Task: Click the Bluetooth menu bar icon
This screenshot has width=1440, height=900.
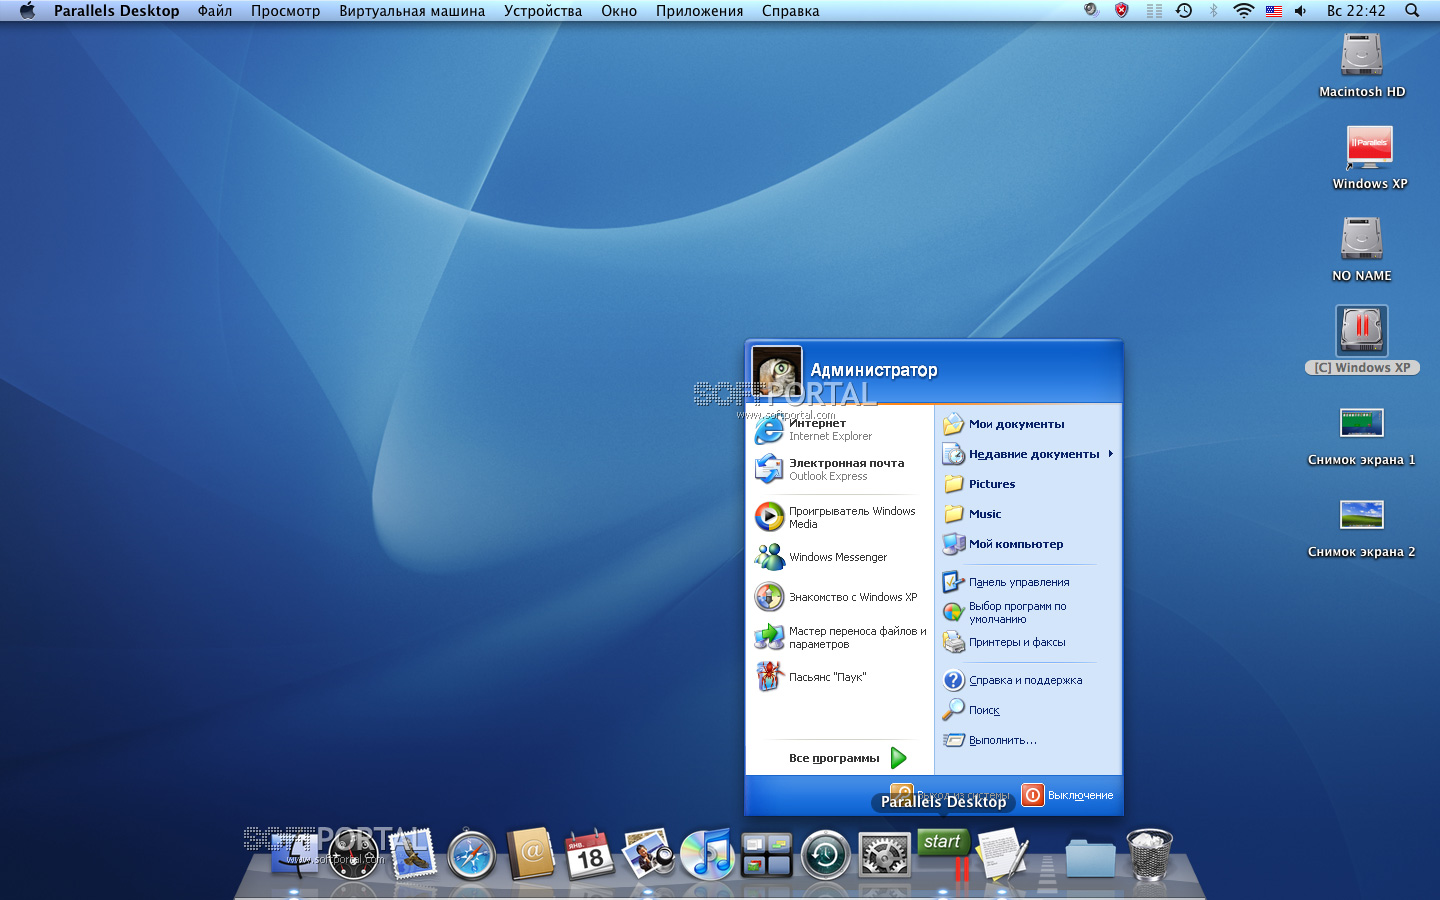Action: [x=1213, y=11]
